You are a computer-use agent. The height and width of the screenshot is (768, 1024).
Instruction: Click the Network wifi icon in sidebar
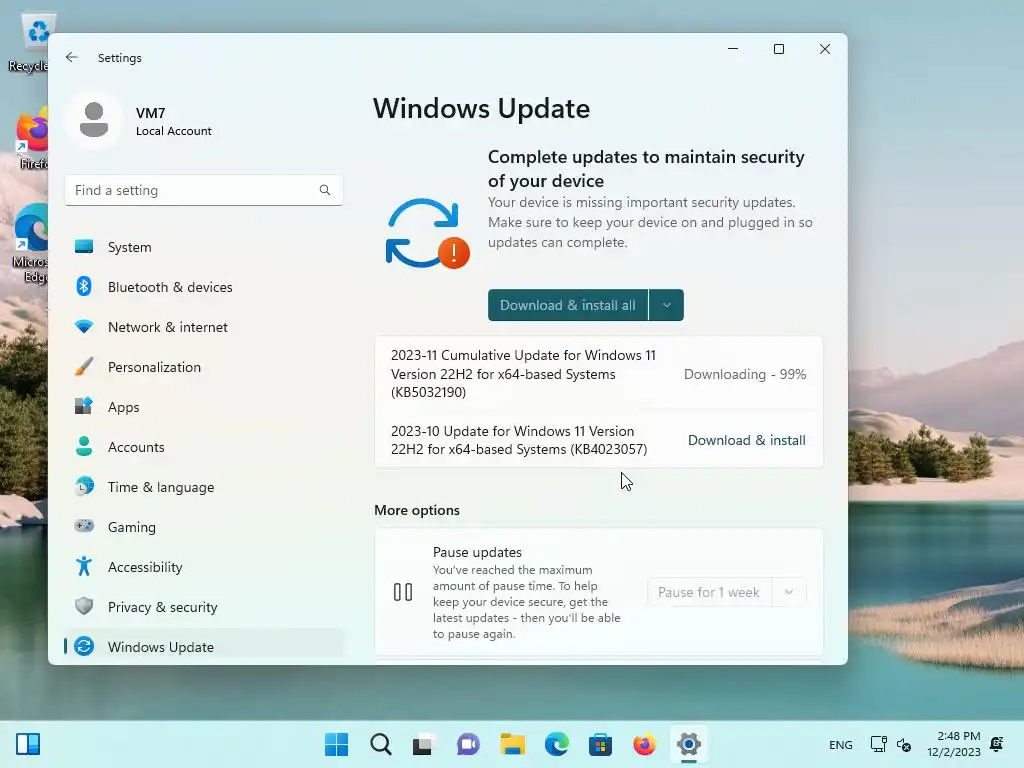84,327
